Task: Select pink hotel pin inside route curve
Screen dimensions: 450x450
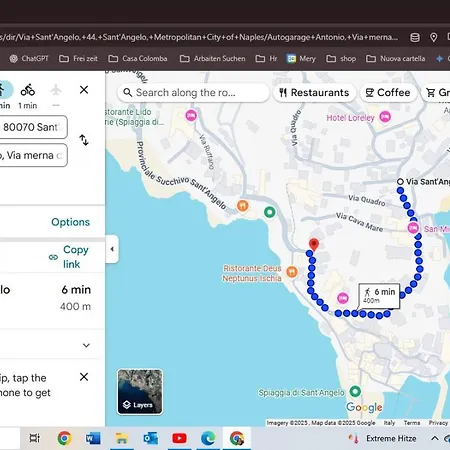Action: point(343,298)
